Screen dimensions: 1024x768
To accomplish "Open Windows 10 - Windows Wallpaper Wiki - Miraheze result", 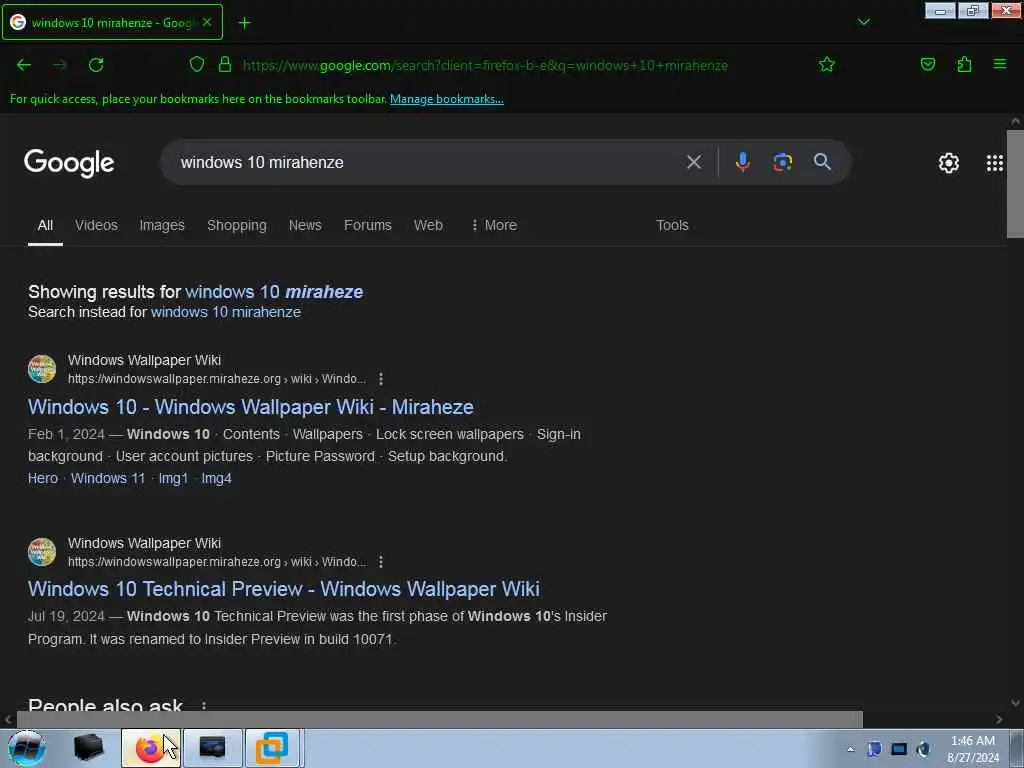I will point(250,407).
